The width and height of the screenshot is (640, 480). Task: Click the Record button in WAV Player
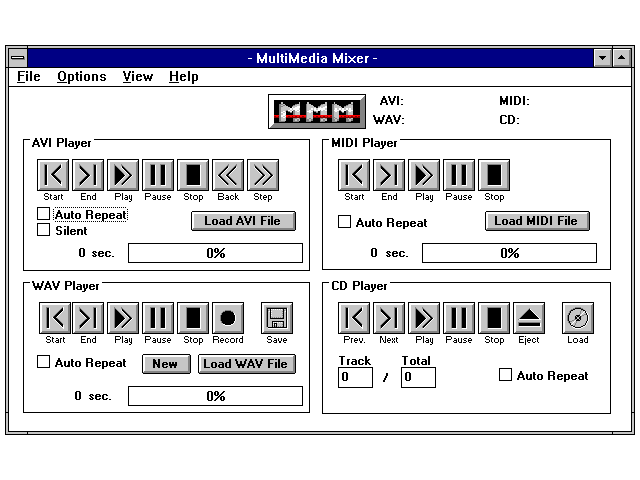[x=227, y=318]
